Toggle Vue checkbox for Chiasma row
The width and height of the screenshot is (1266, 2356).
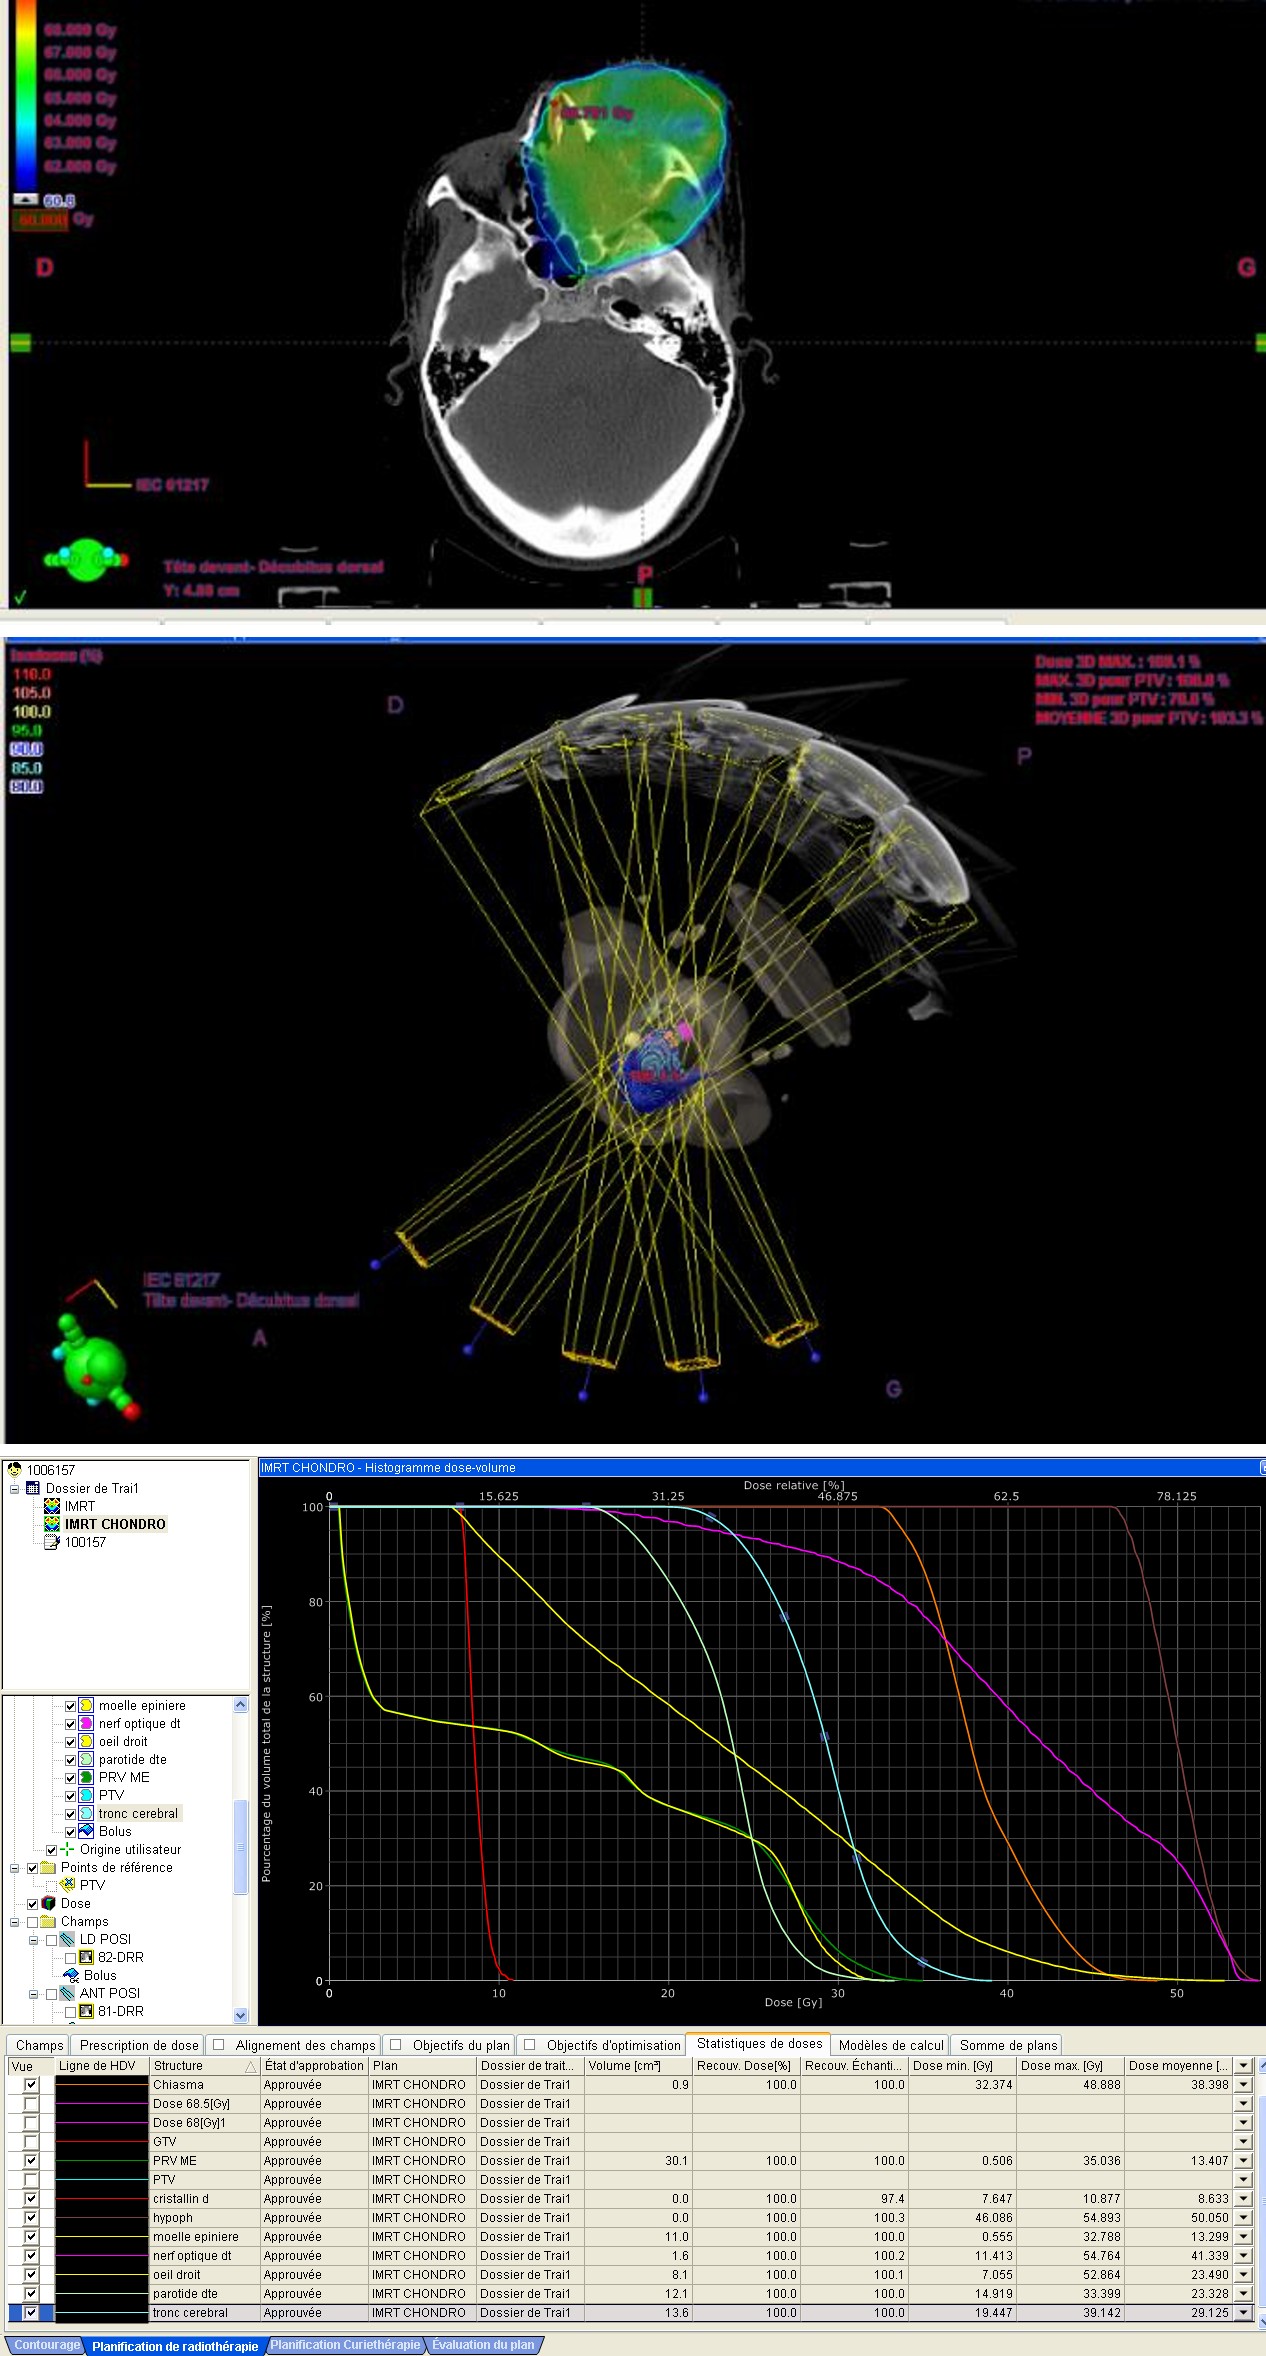click(x=31, y=2085)
